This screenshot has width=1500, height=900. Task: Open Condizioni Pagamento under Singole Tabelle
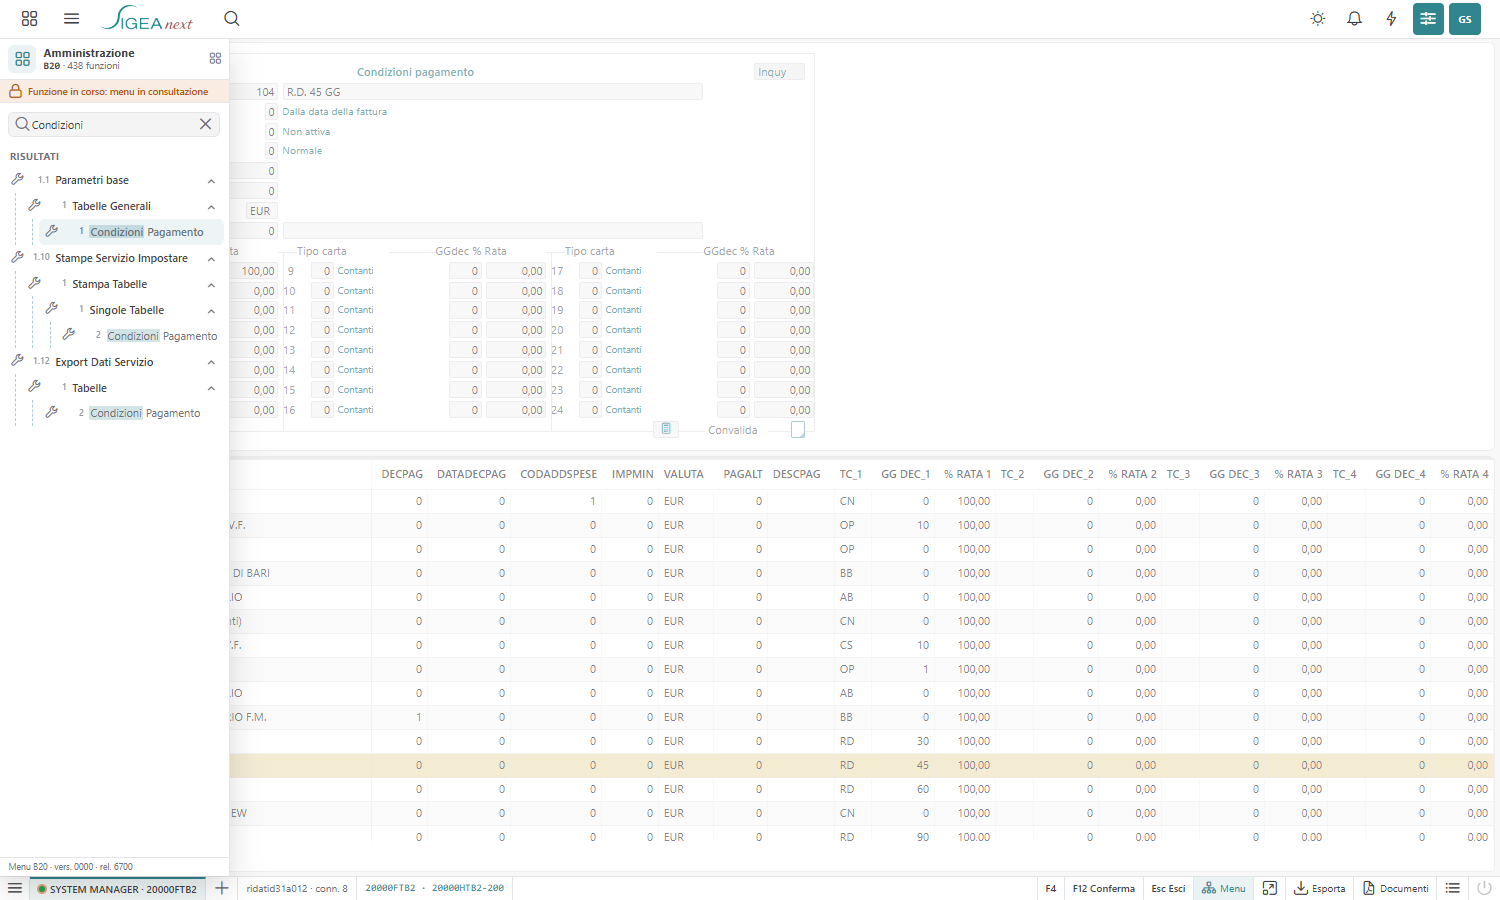(139, 336)
